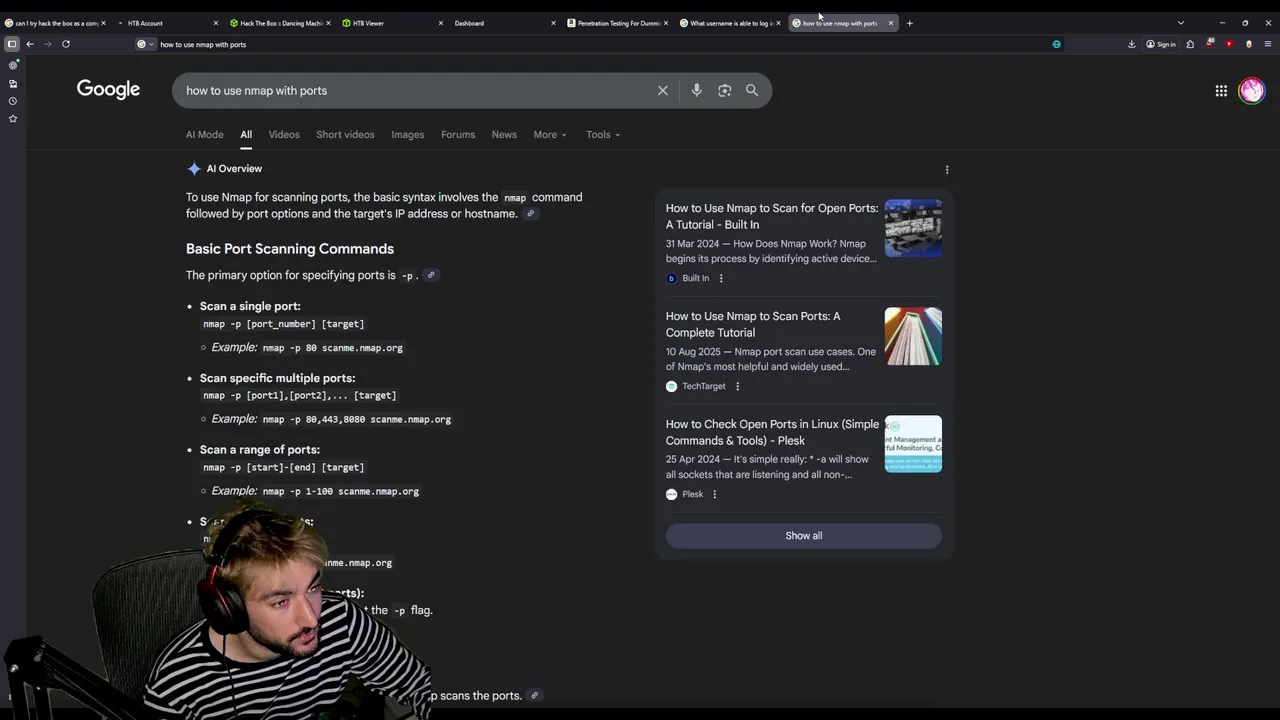Open search engine selector in address bar
The height and width of the screenshot is (720, 1280).
tap(145, 44)
